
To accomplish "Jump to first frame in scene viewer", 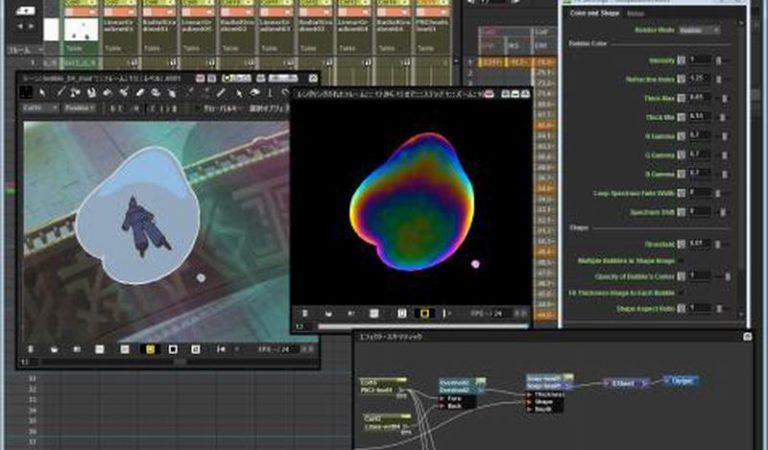I will [221, 349].
